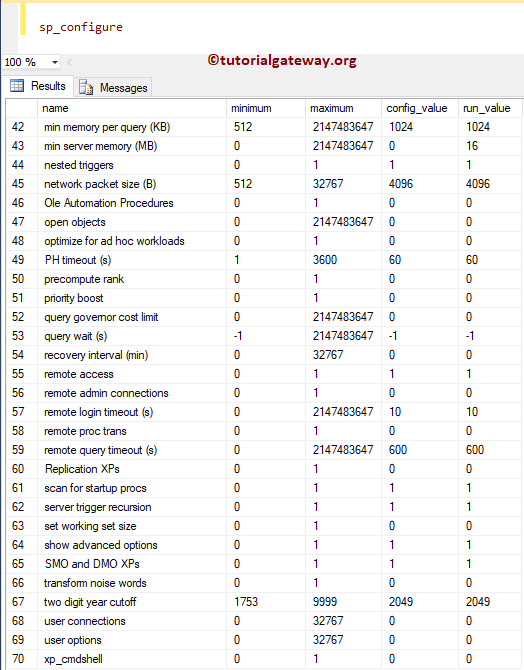
Task: Click the 'user options' cell
Action: pyautogui.click(x=132, y=640)
